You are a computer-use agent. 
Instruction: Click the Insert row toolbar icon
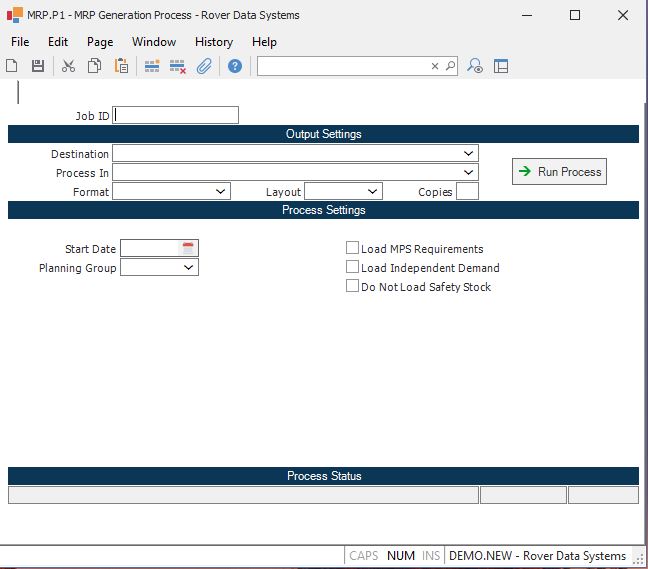click(152, 66)
